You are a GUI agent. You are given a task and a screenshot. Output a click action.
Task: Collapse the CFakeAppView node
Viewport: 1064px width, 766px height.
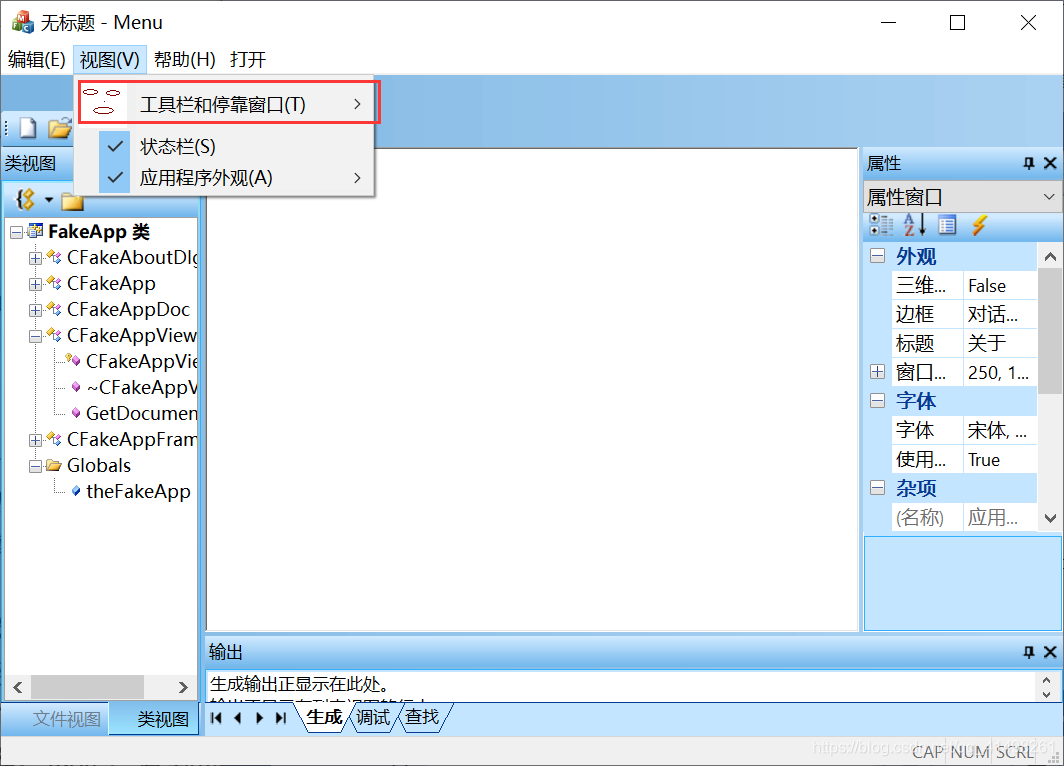coord(35,337)
